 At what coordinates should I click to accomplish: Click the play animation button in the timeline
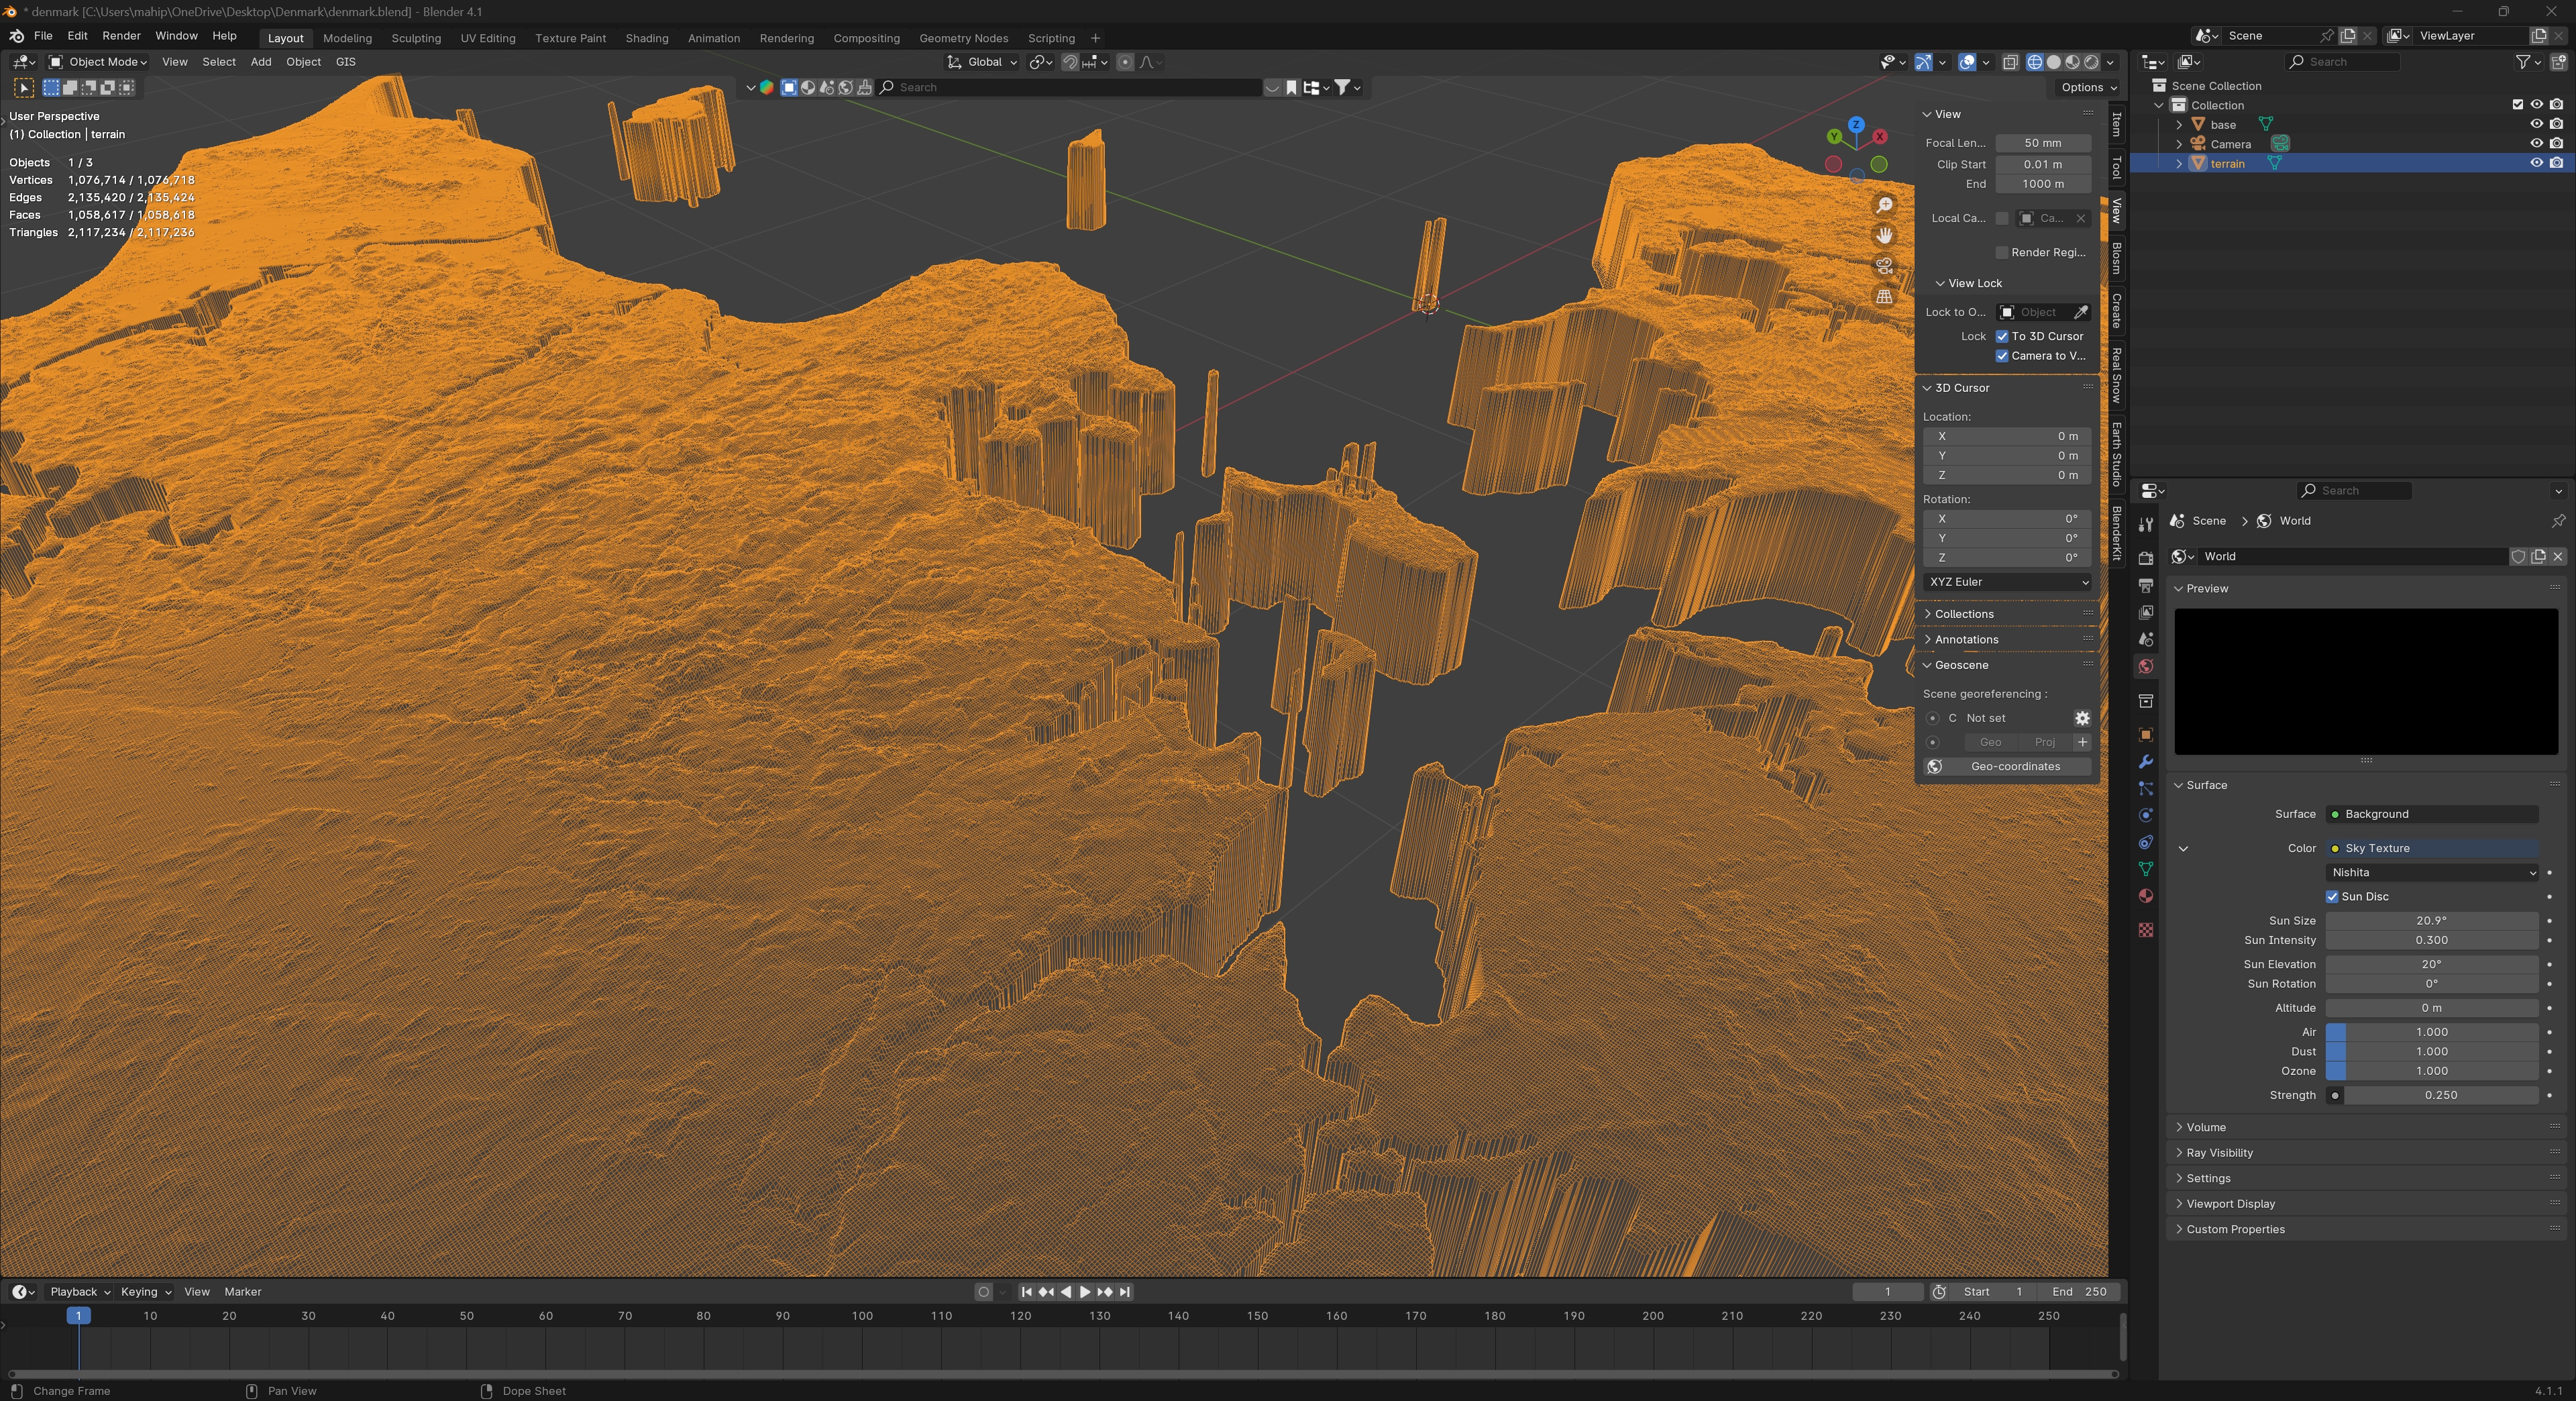pyautogui.click(x=1085, y=1292)
